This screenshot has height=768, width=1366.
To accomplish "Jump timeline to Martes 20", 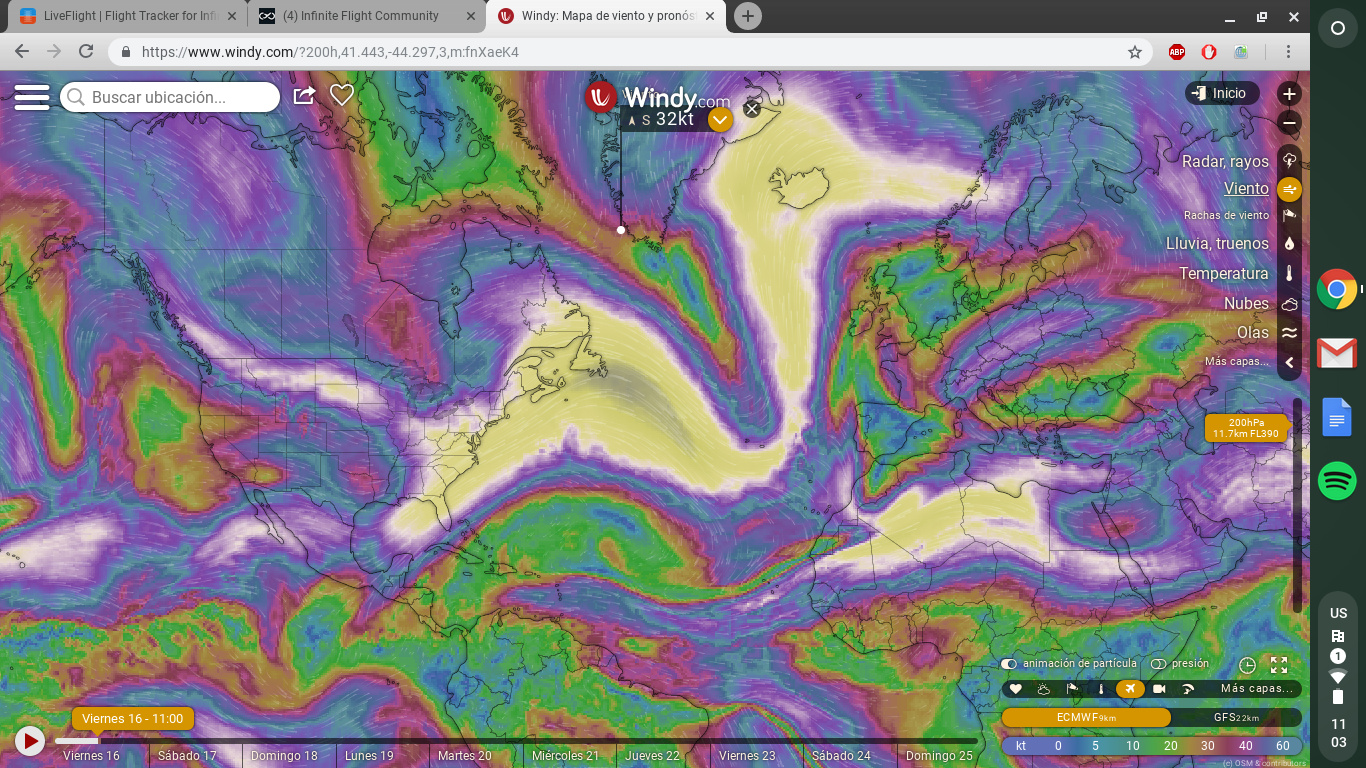I will pos(465,756).
